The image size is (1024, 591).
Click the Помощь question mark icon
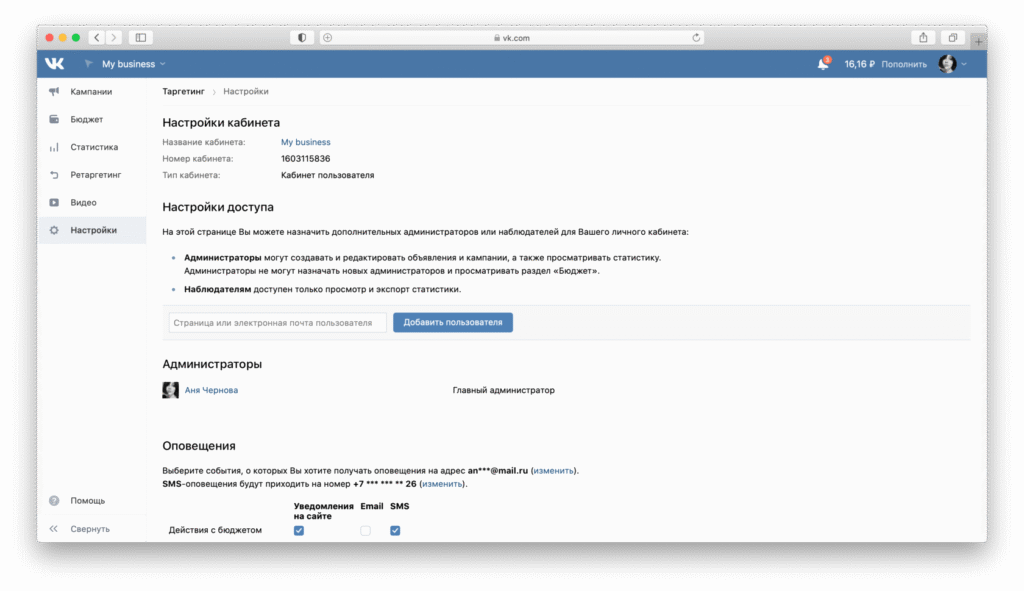coord(54,501)
